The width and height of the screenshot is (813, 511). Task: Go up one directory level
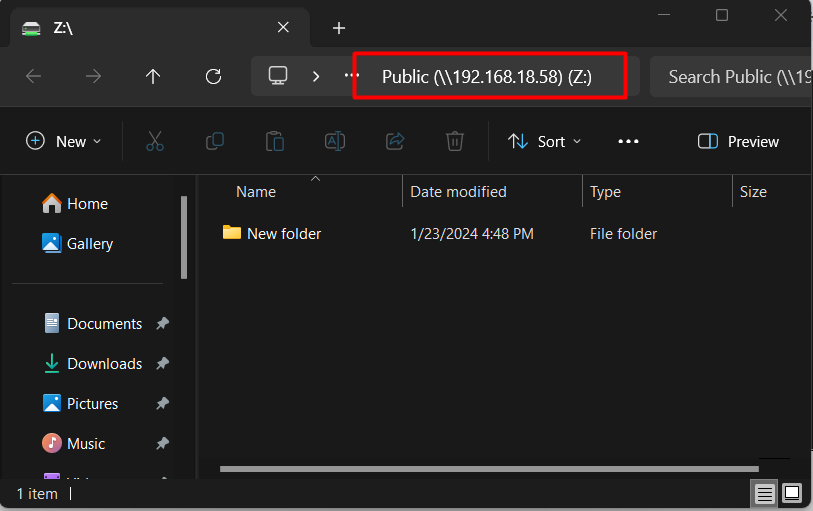[152, 76]
